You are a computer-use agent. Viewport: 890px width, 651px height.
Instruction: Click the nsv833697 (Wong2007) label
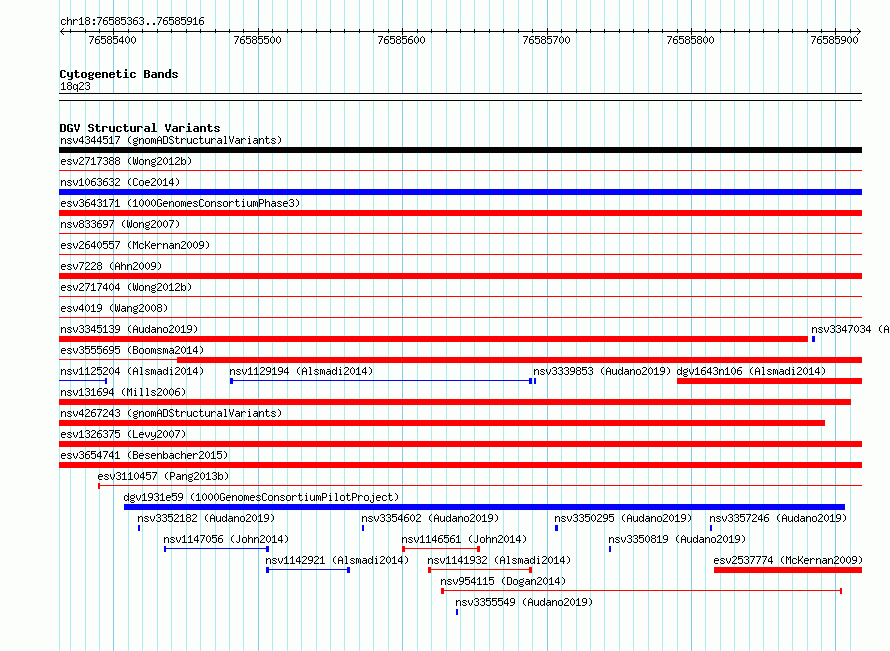[x=120, y=224]
